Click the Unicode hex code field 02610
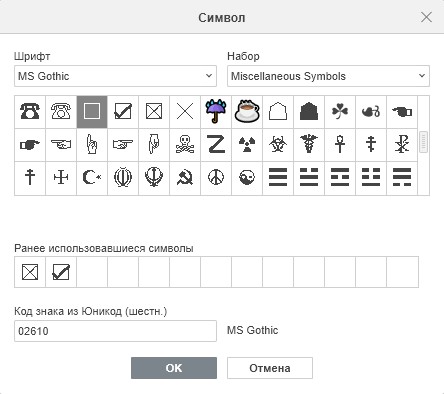The image size is (444, 394). pos(115,331)
